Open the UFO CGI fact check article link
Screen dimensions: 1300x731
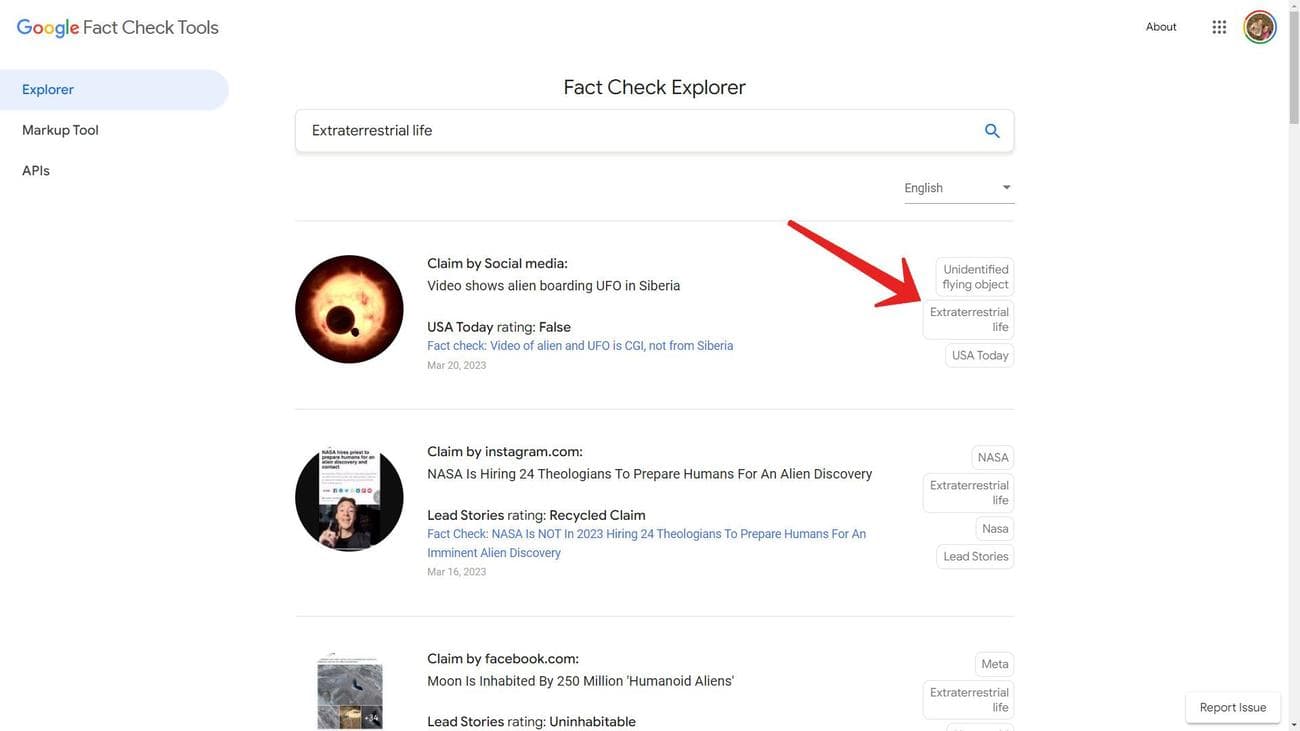[x=580, y=346]
